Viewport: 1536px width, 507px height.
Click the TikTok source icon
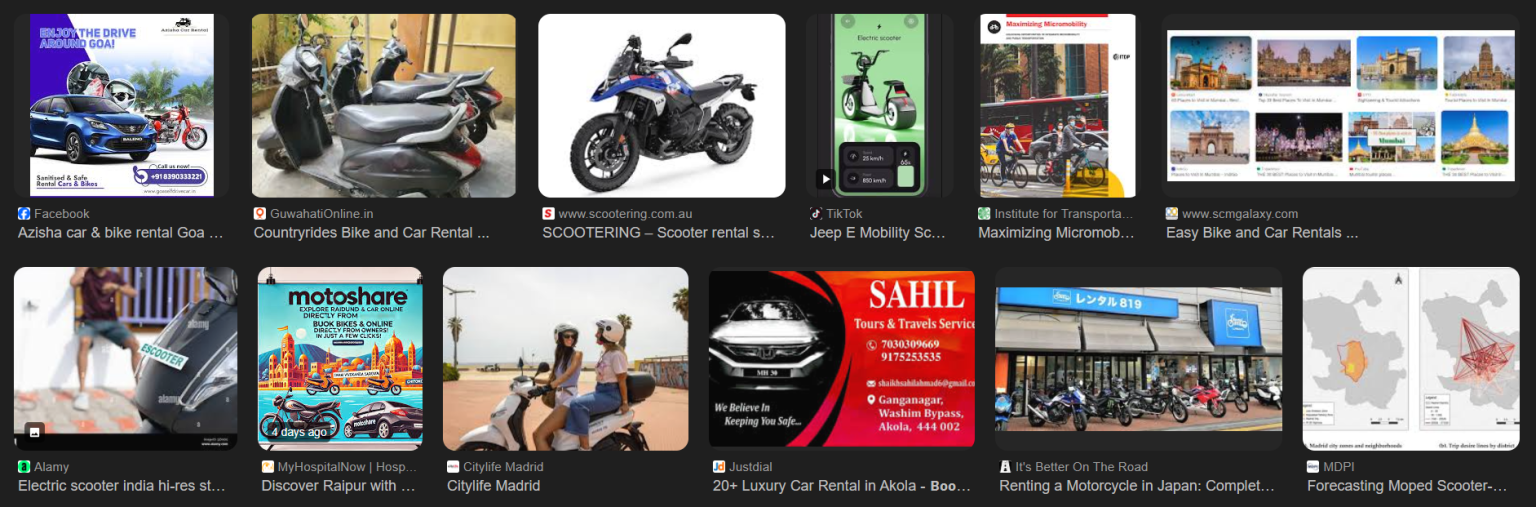[x=816, y=214]
